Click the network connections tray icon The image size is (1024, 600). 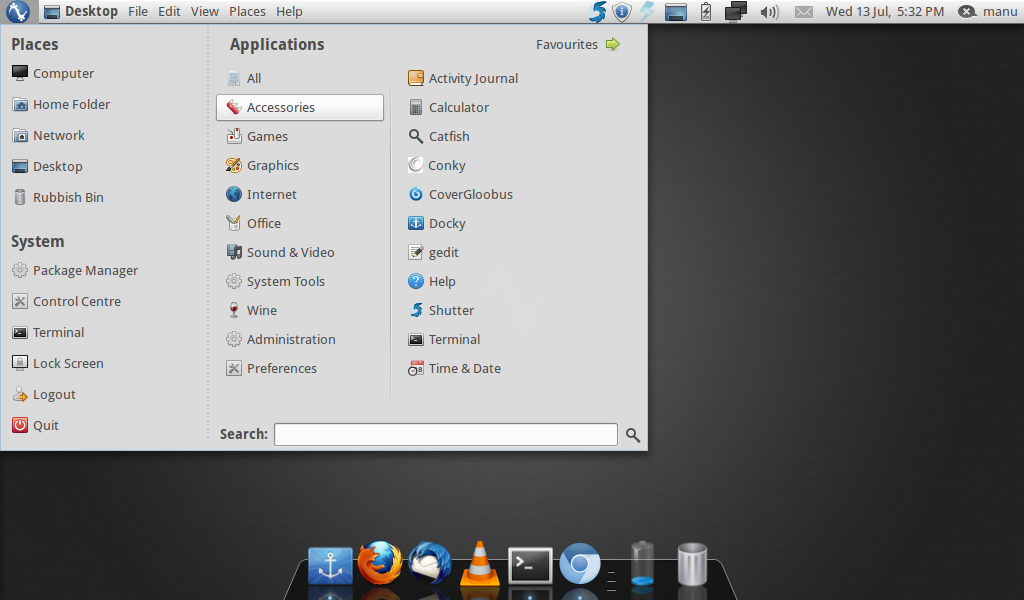pos(735,12)
